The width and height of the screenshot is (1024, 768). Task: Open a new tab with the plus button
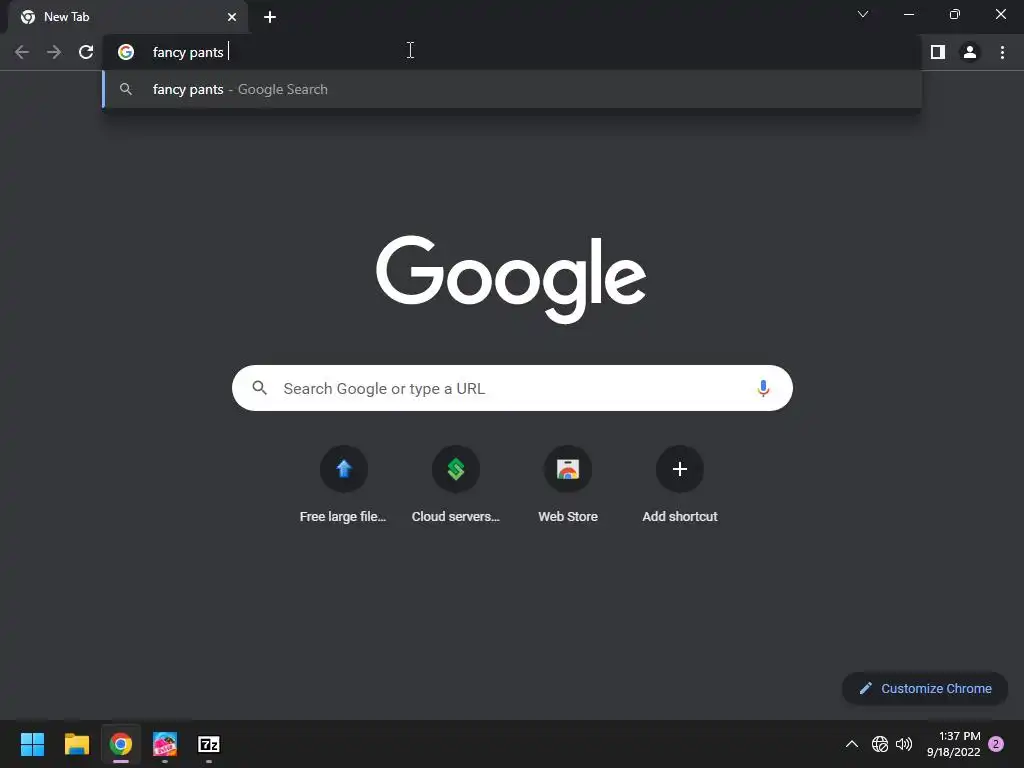pos(270,17)
